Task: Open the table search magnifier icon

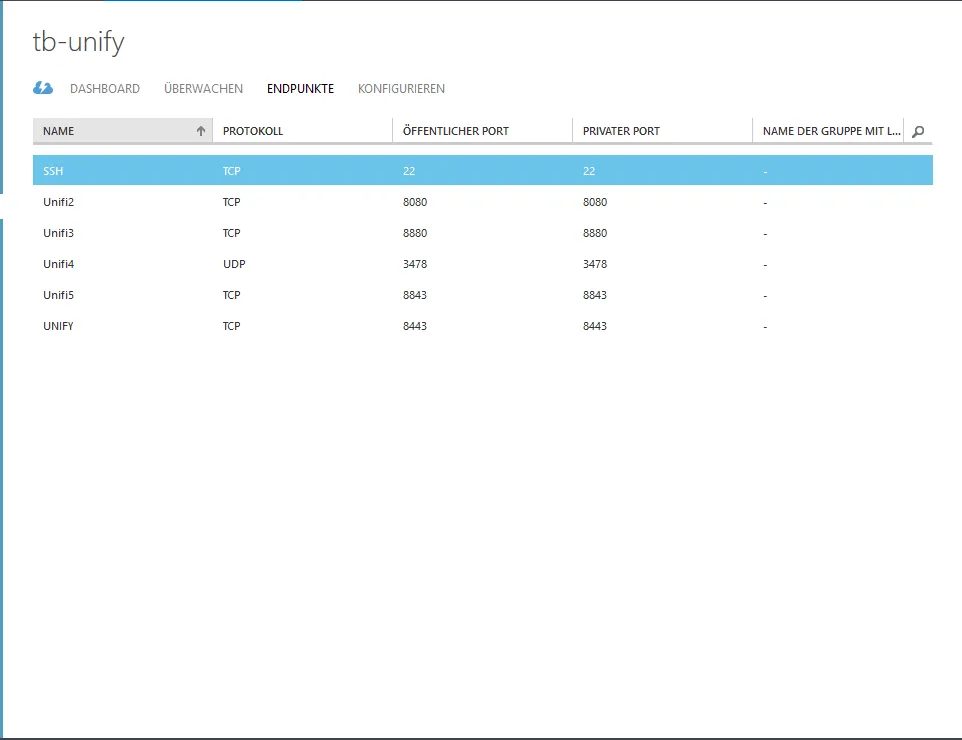Action: point(918,131)
